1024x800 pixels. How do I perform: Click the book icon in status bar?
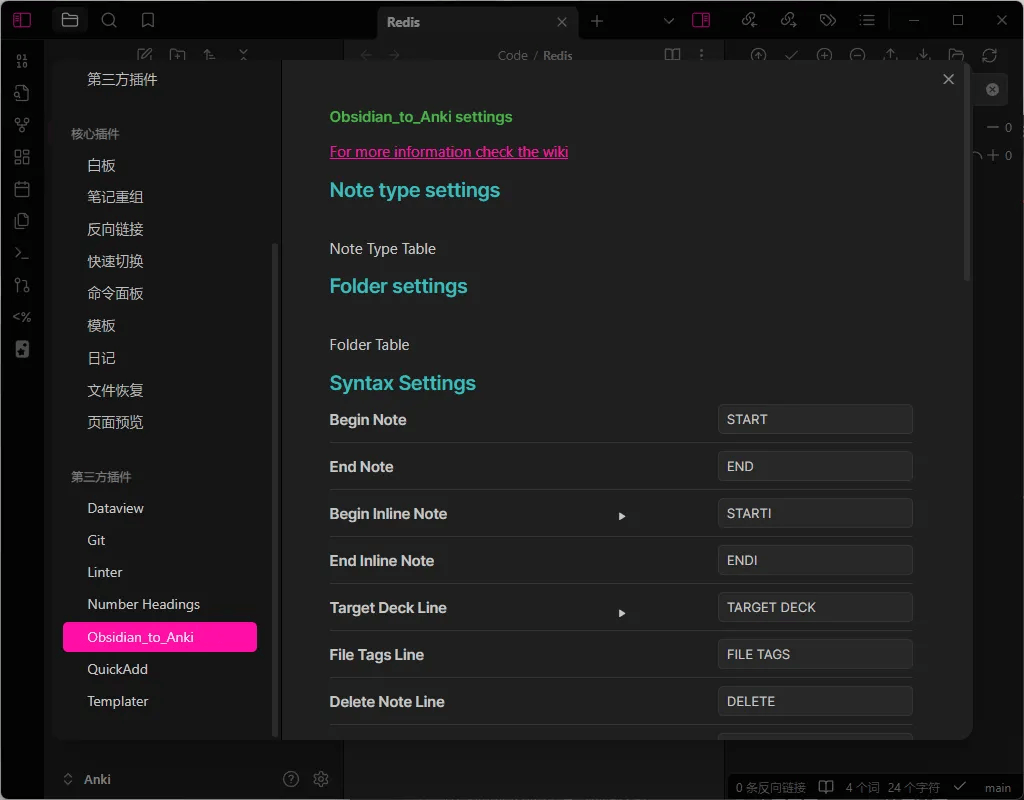tap(826, 787)
